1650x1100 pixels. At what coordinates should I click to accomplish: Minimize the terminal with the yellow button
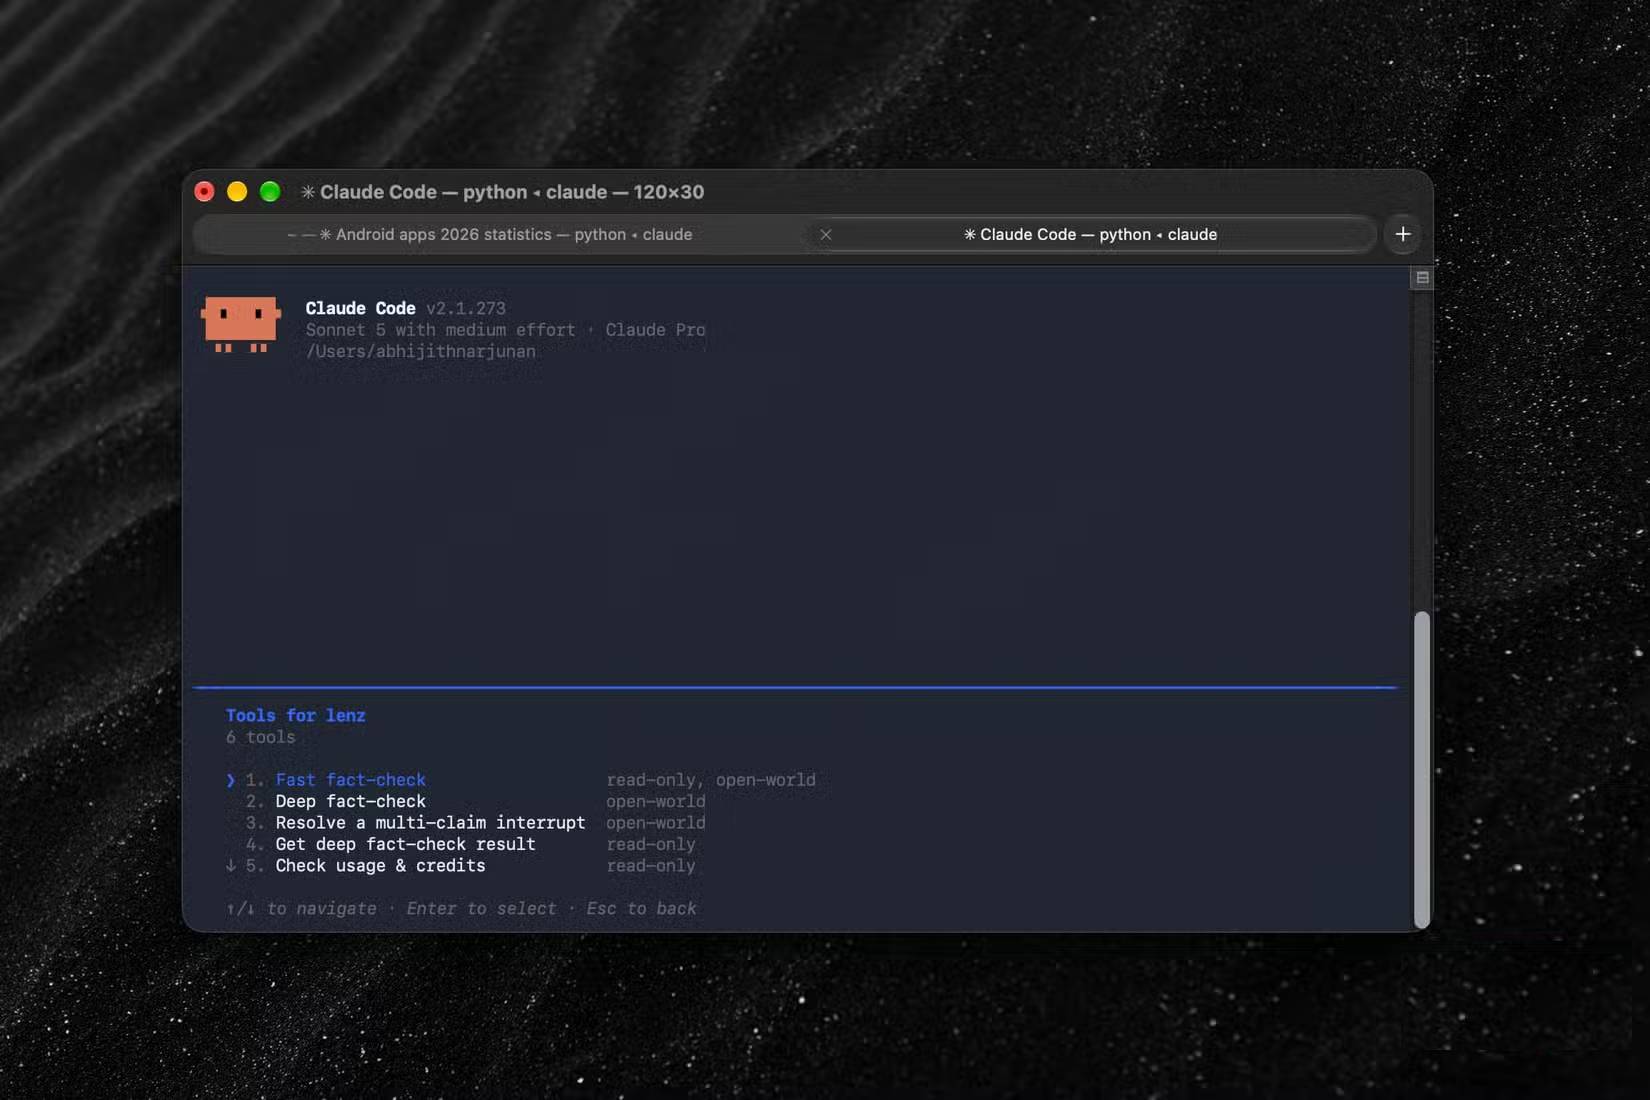[x=237, y=192]
